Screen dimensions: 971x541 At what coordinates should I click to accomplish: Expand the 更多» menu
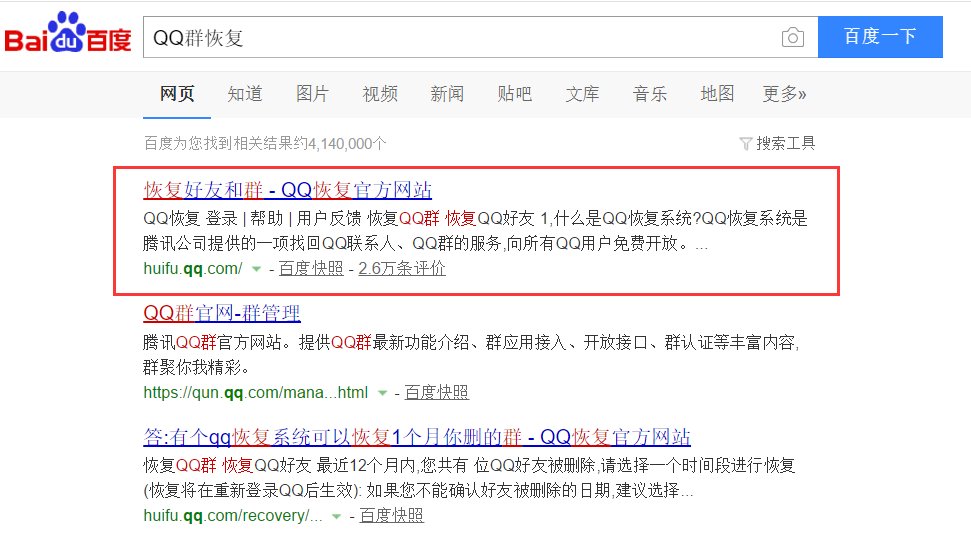pos(784,94)
